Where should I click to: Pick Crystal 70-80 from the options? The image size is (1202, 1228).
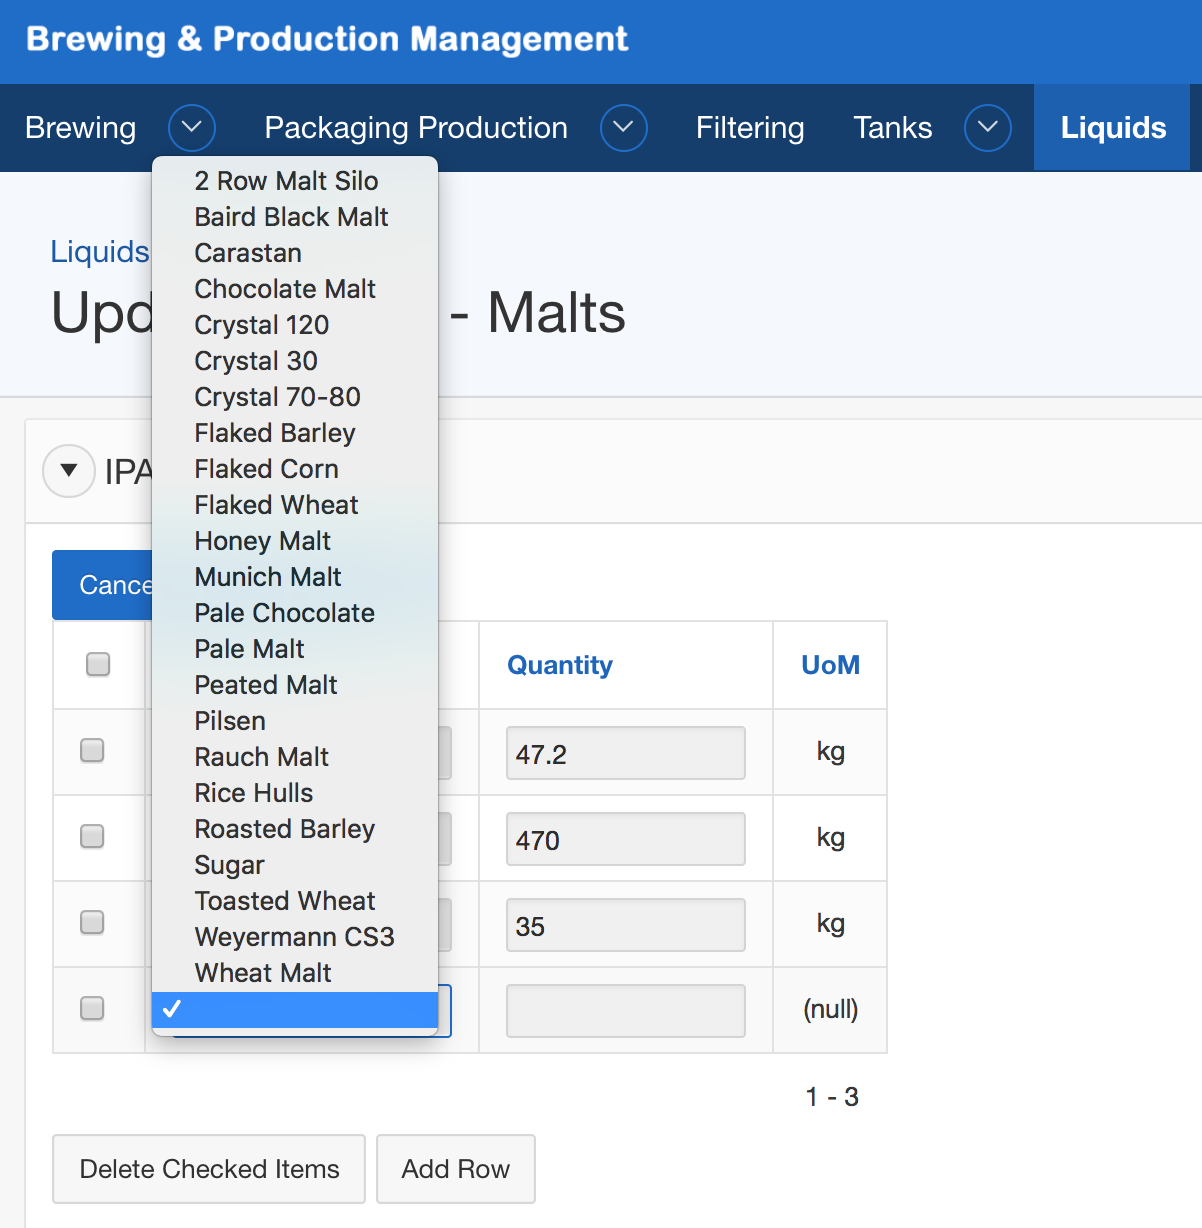point(277,397)
